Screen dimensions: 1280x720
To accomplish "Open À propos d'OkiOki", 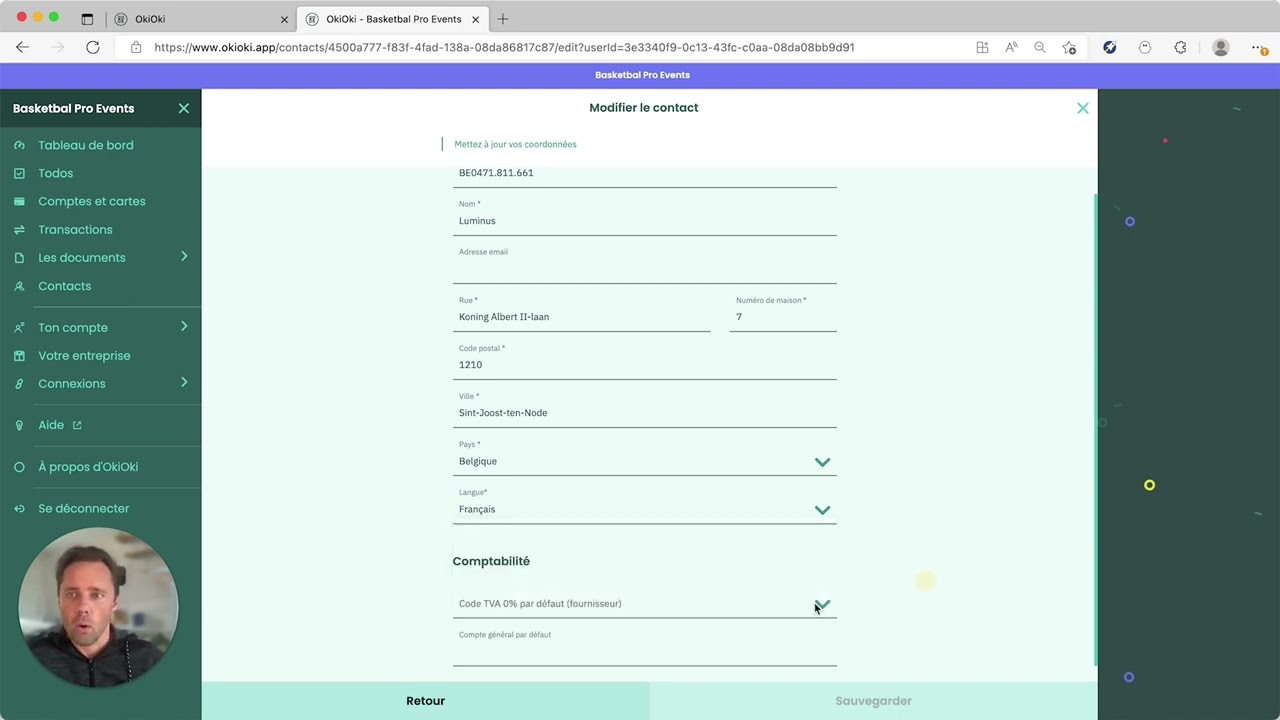I will [88, 467].
